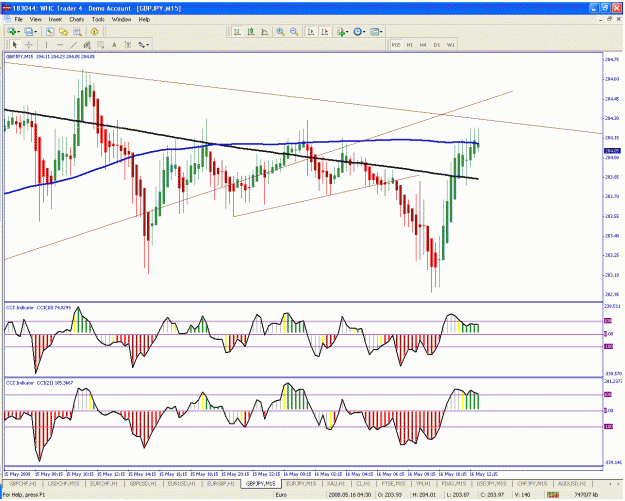Image resolution: width=625 pixels, height=501 pixels.
Task: Toggle Auto Scroll chart button
Action: point(311,31)
